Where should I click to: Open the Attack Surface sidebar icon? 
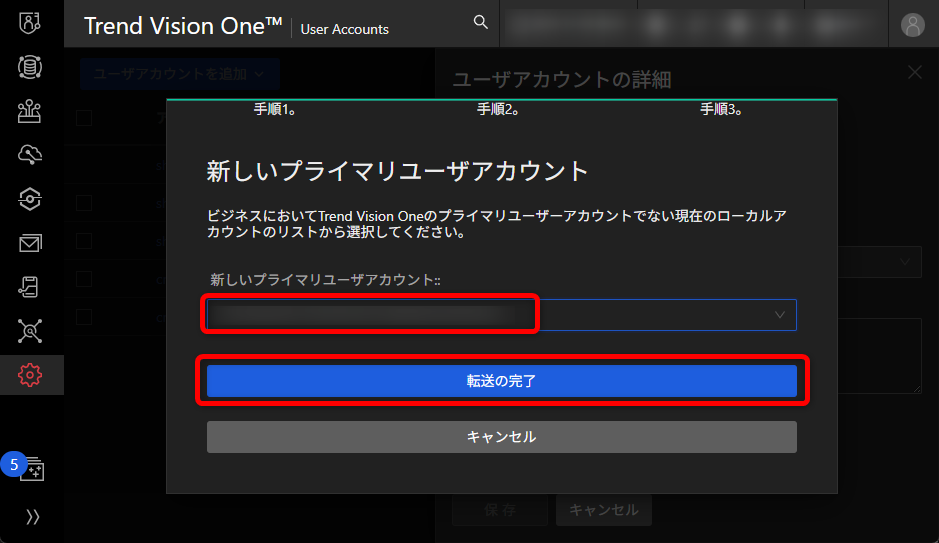coord(29,111)
